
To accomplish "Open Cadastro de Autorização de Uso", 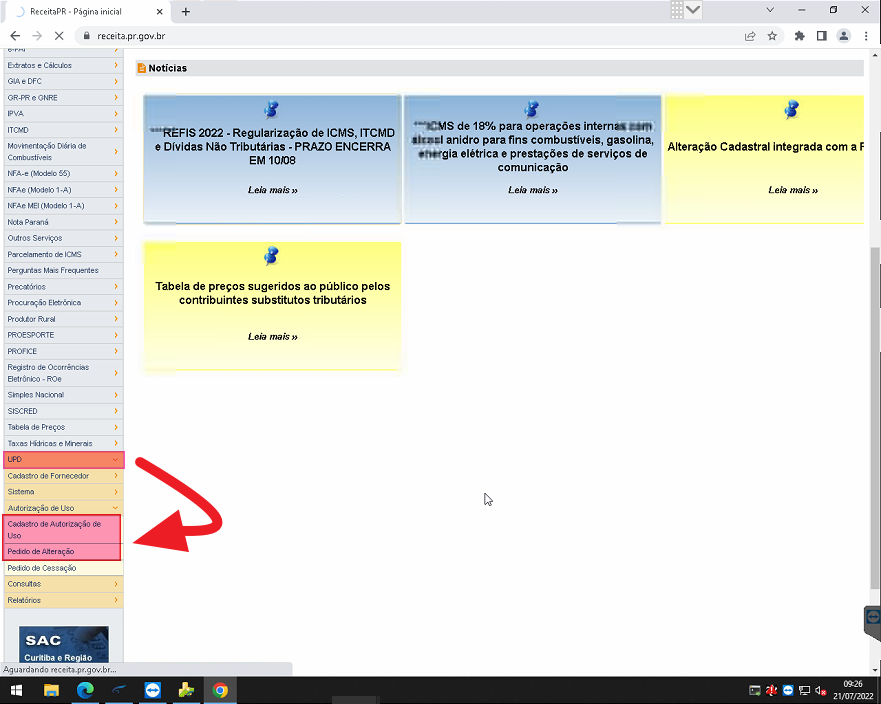I will 62,530.
